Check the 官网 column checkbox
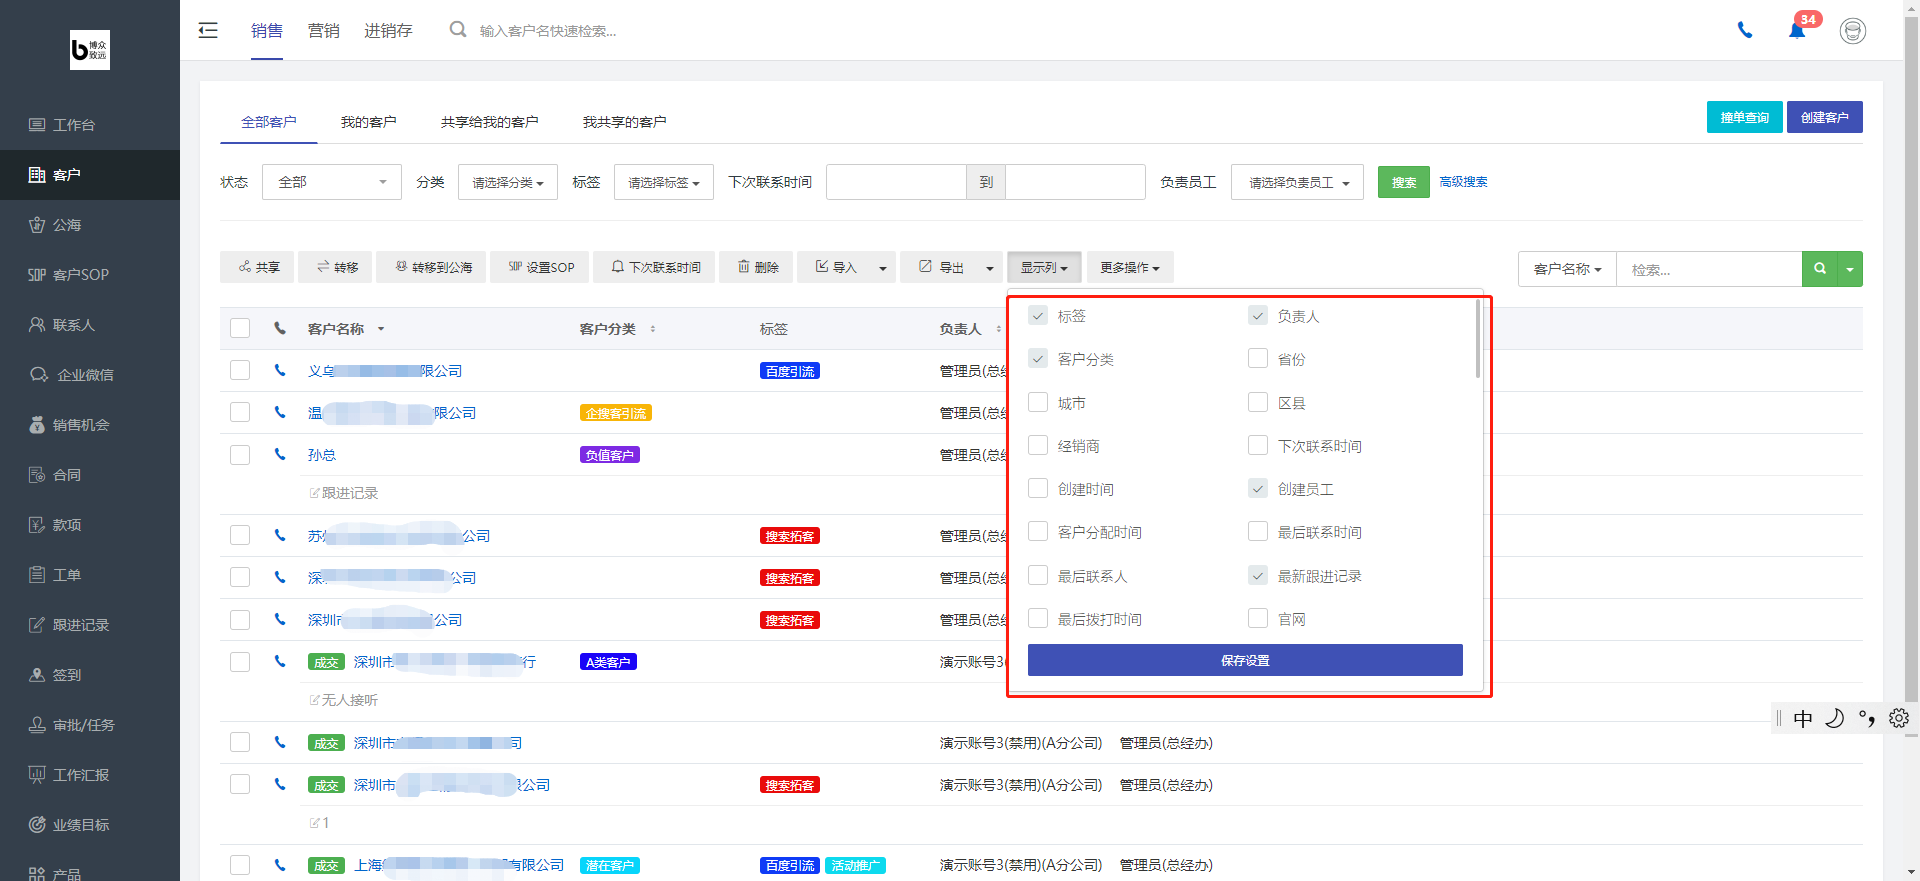The width and height of the screenshot is (1920, 881). 1258,619
